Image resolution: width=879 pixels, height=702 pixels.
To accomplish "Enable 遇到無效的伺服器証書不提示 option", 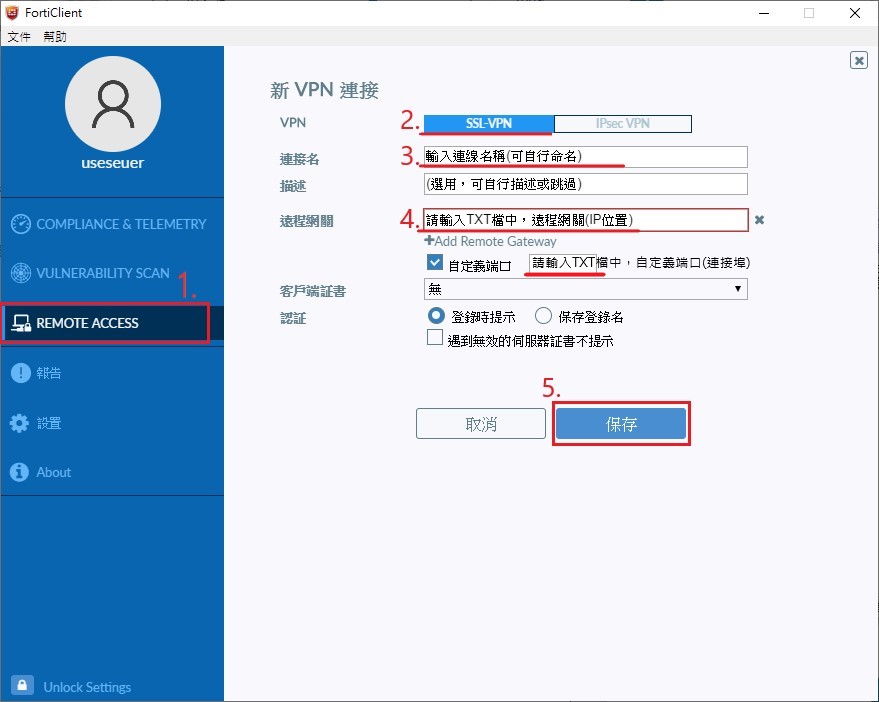I will pyautogui.click(x=435, y=336).
